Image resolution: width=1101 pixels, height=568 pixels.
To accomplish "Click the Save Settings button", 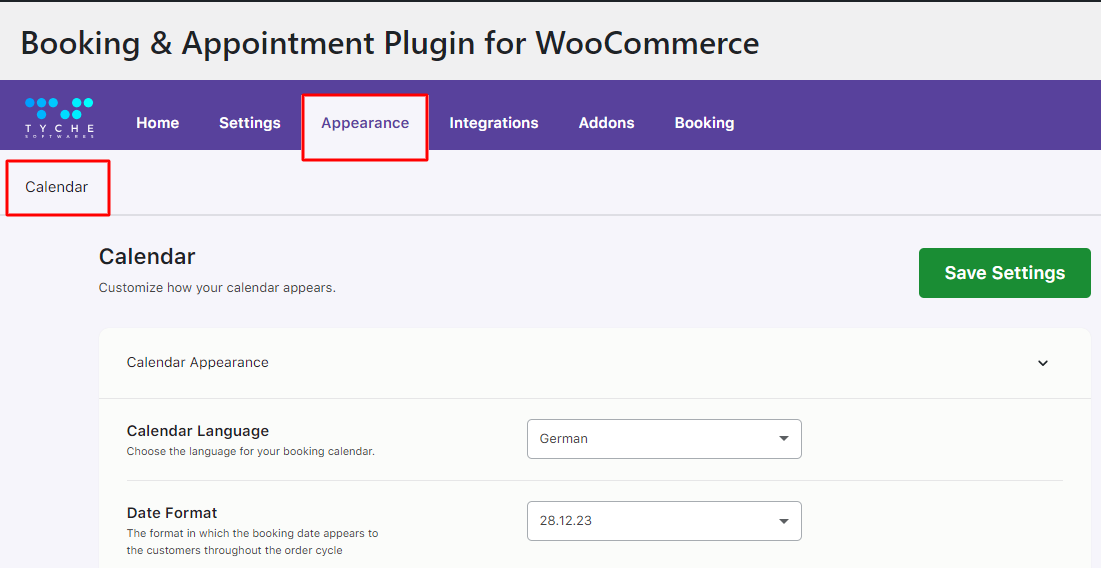I will 1004,272.
